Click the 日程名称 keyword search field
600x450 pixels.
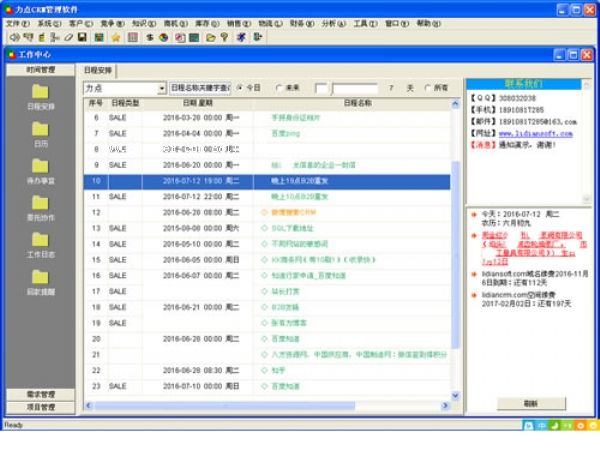(x=202, y=88)
